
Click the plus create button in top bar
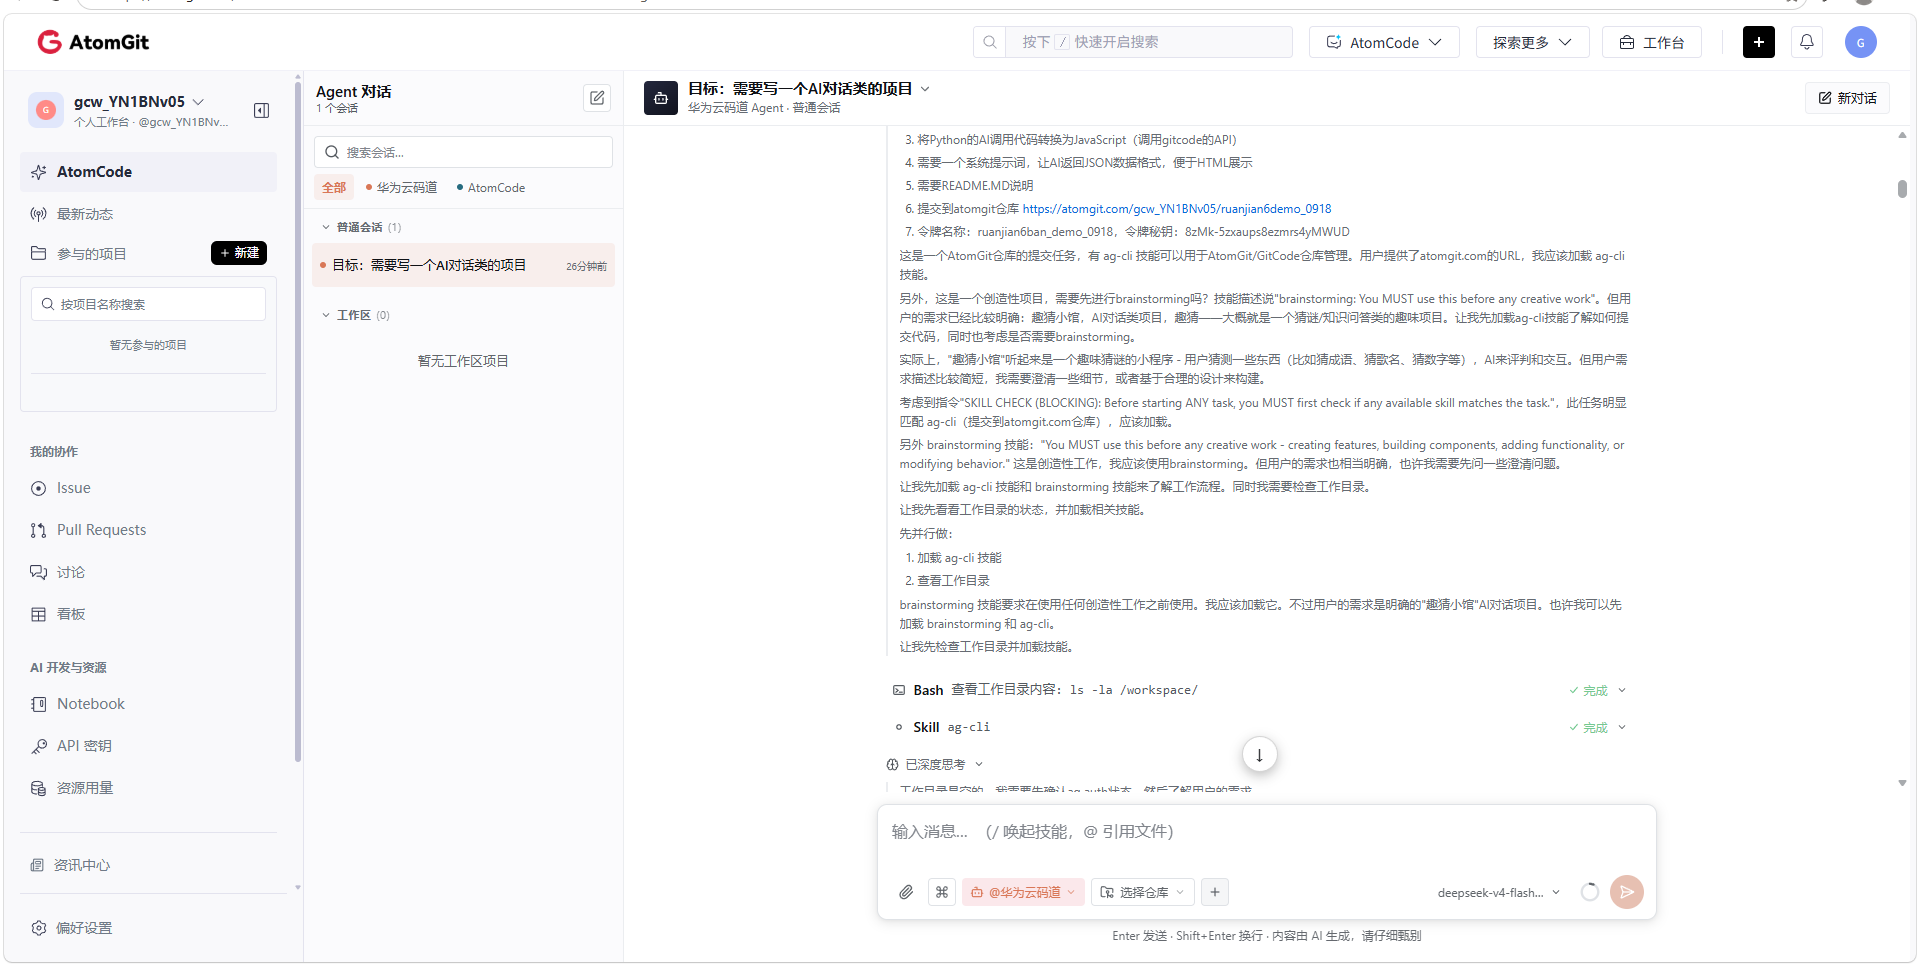pos(1758,42)
